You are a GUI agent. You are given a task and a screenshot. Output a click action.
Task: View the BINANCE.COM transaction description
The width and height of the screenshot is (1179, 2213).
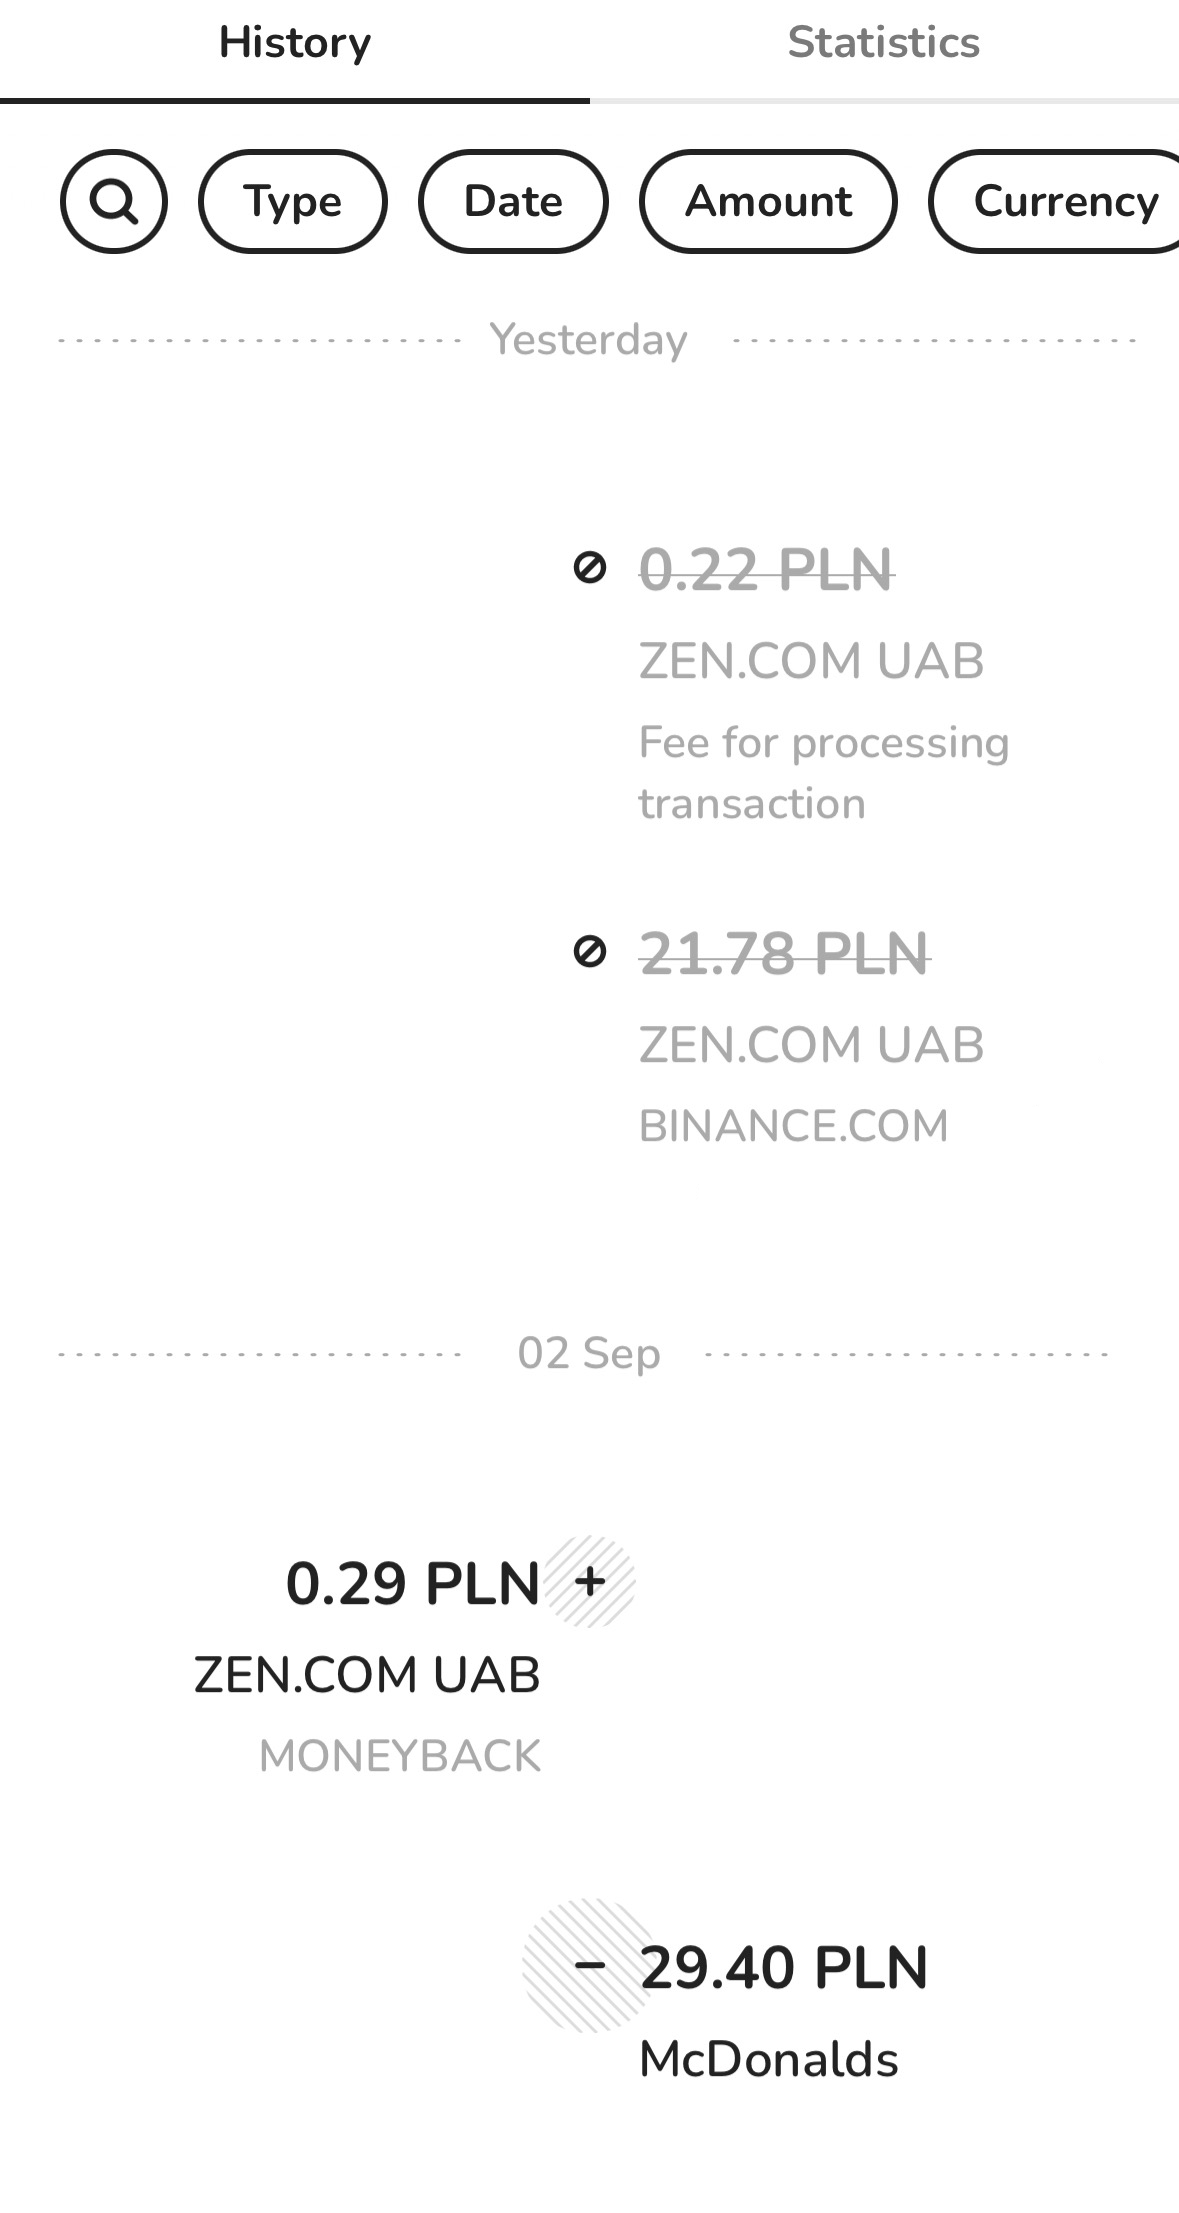[x=793, y=1126]
